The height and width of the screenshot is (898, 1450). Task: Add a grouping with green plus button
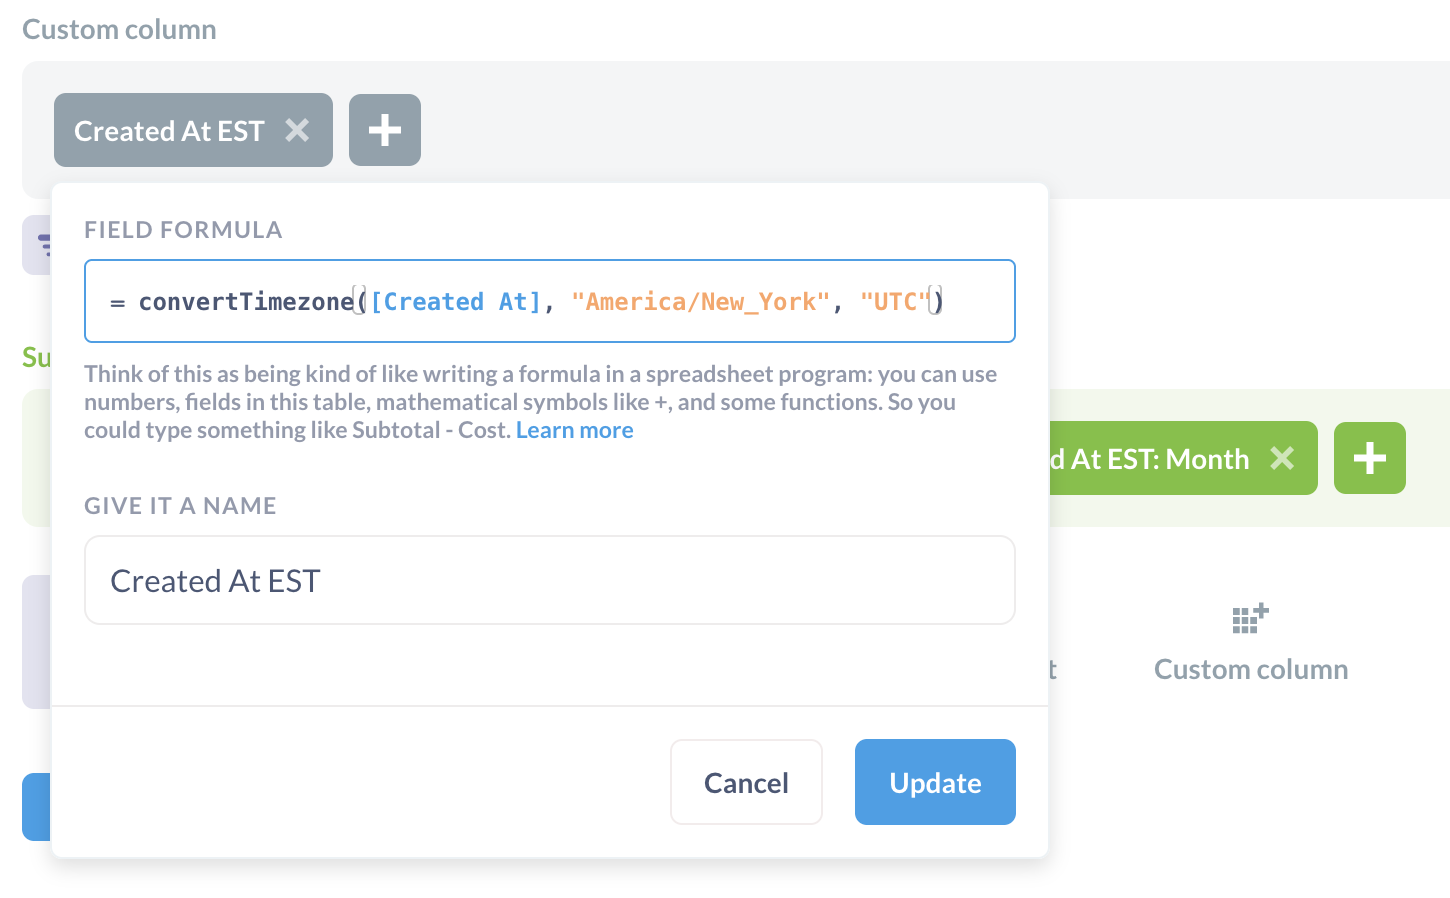click(1370, 458)
